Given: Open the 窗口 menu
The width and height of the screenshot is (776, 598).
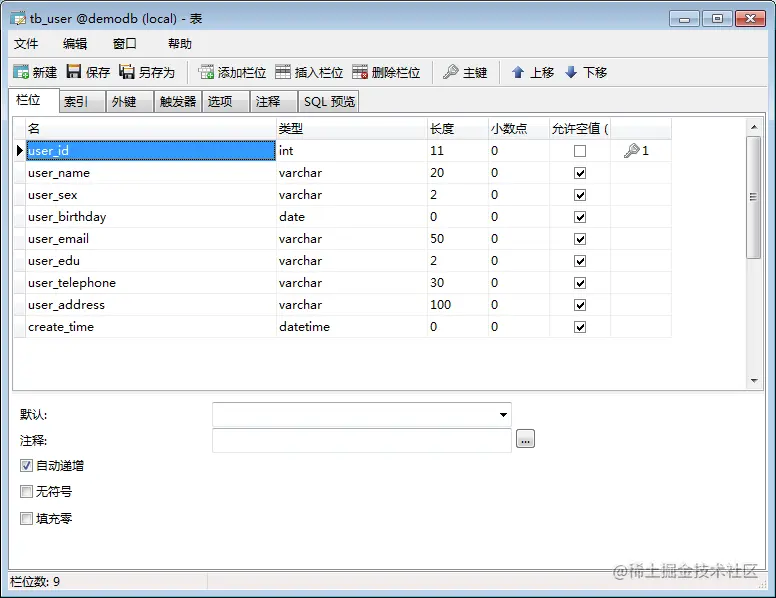Looking at the screenshot, I should 125,44.
